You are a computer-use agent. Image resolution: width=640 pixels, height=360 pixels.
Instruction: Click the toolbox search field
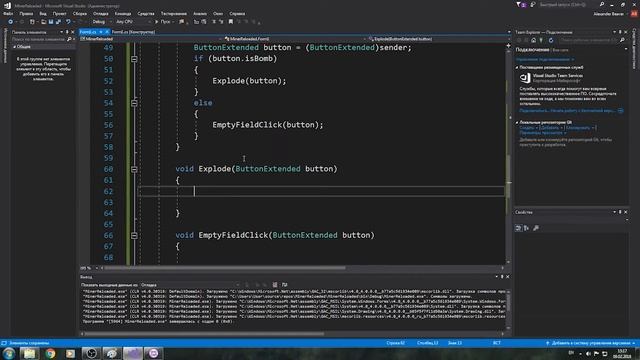coord(38,39)
